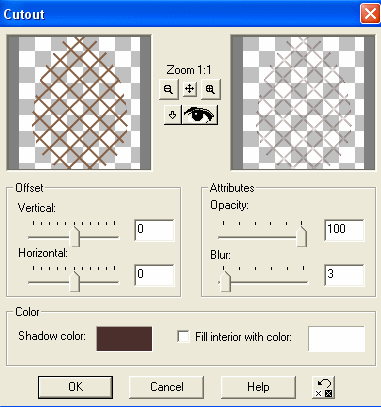Click the eye proof preview button

click(199, 115)
